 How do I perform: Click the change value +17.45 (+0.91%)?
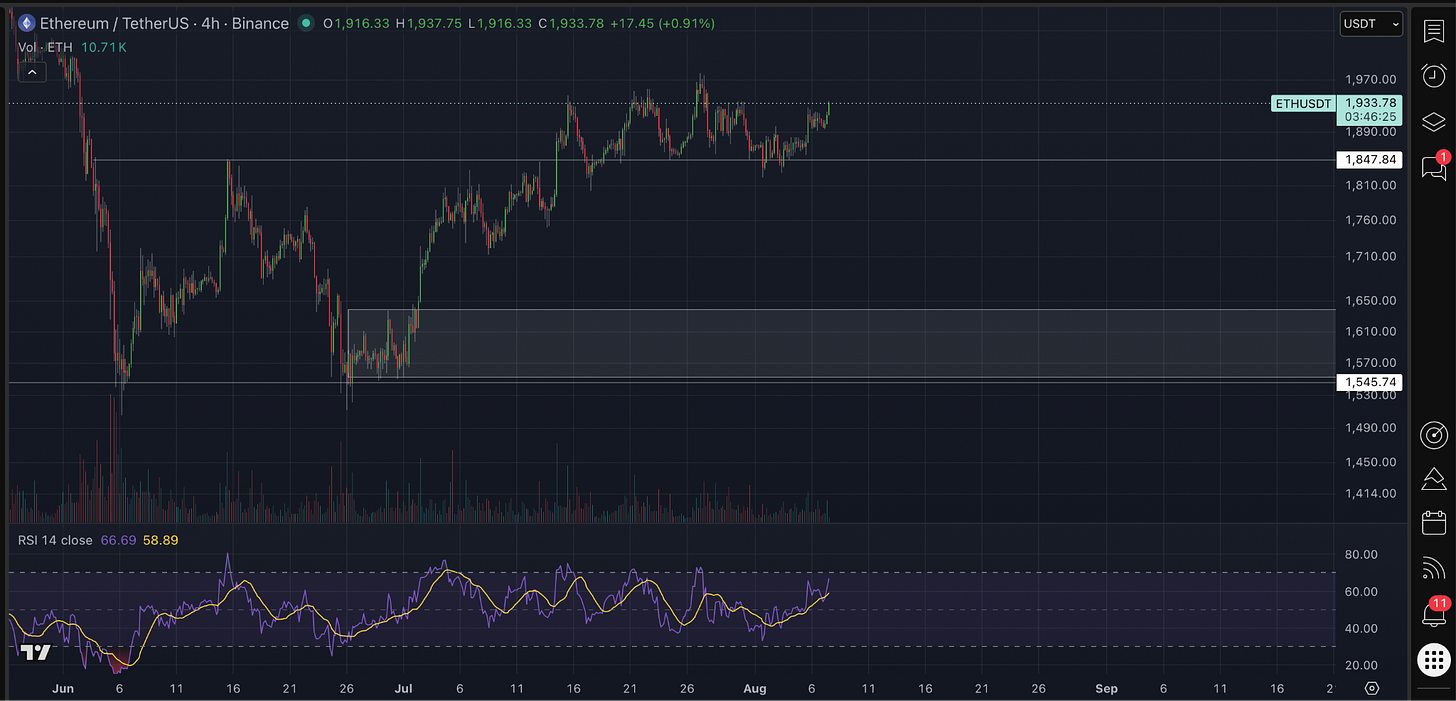[x=662, y=23]
